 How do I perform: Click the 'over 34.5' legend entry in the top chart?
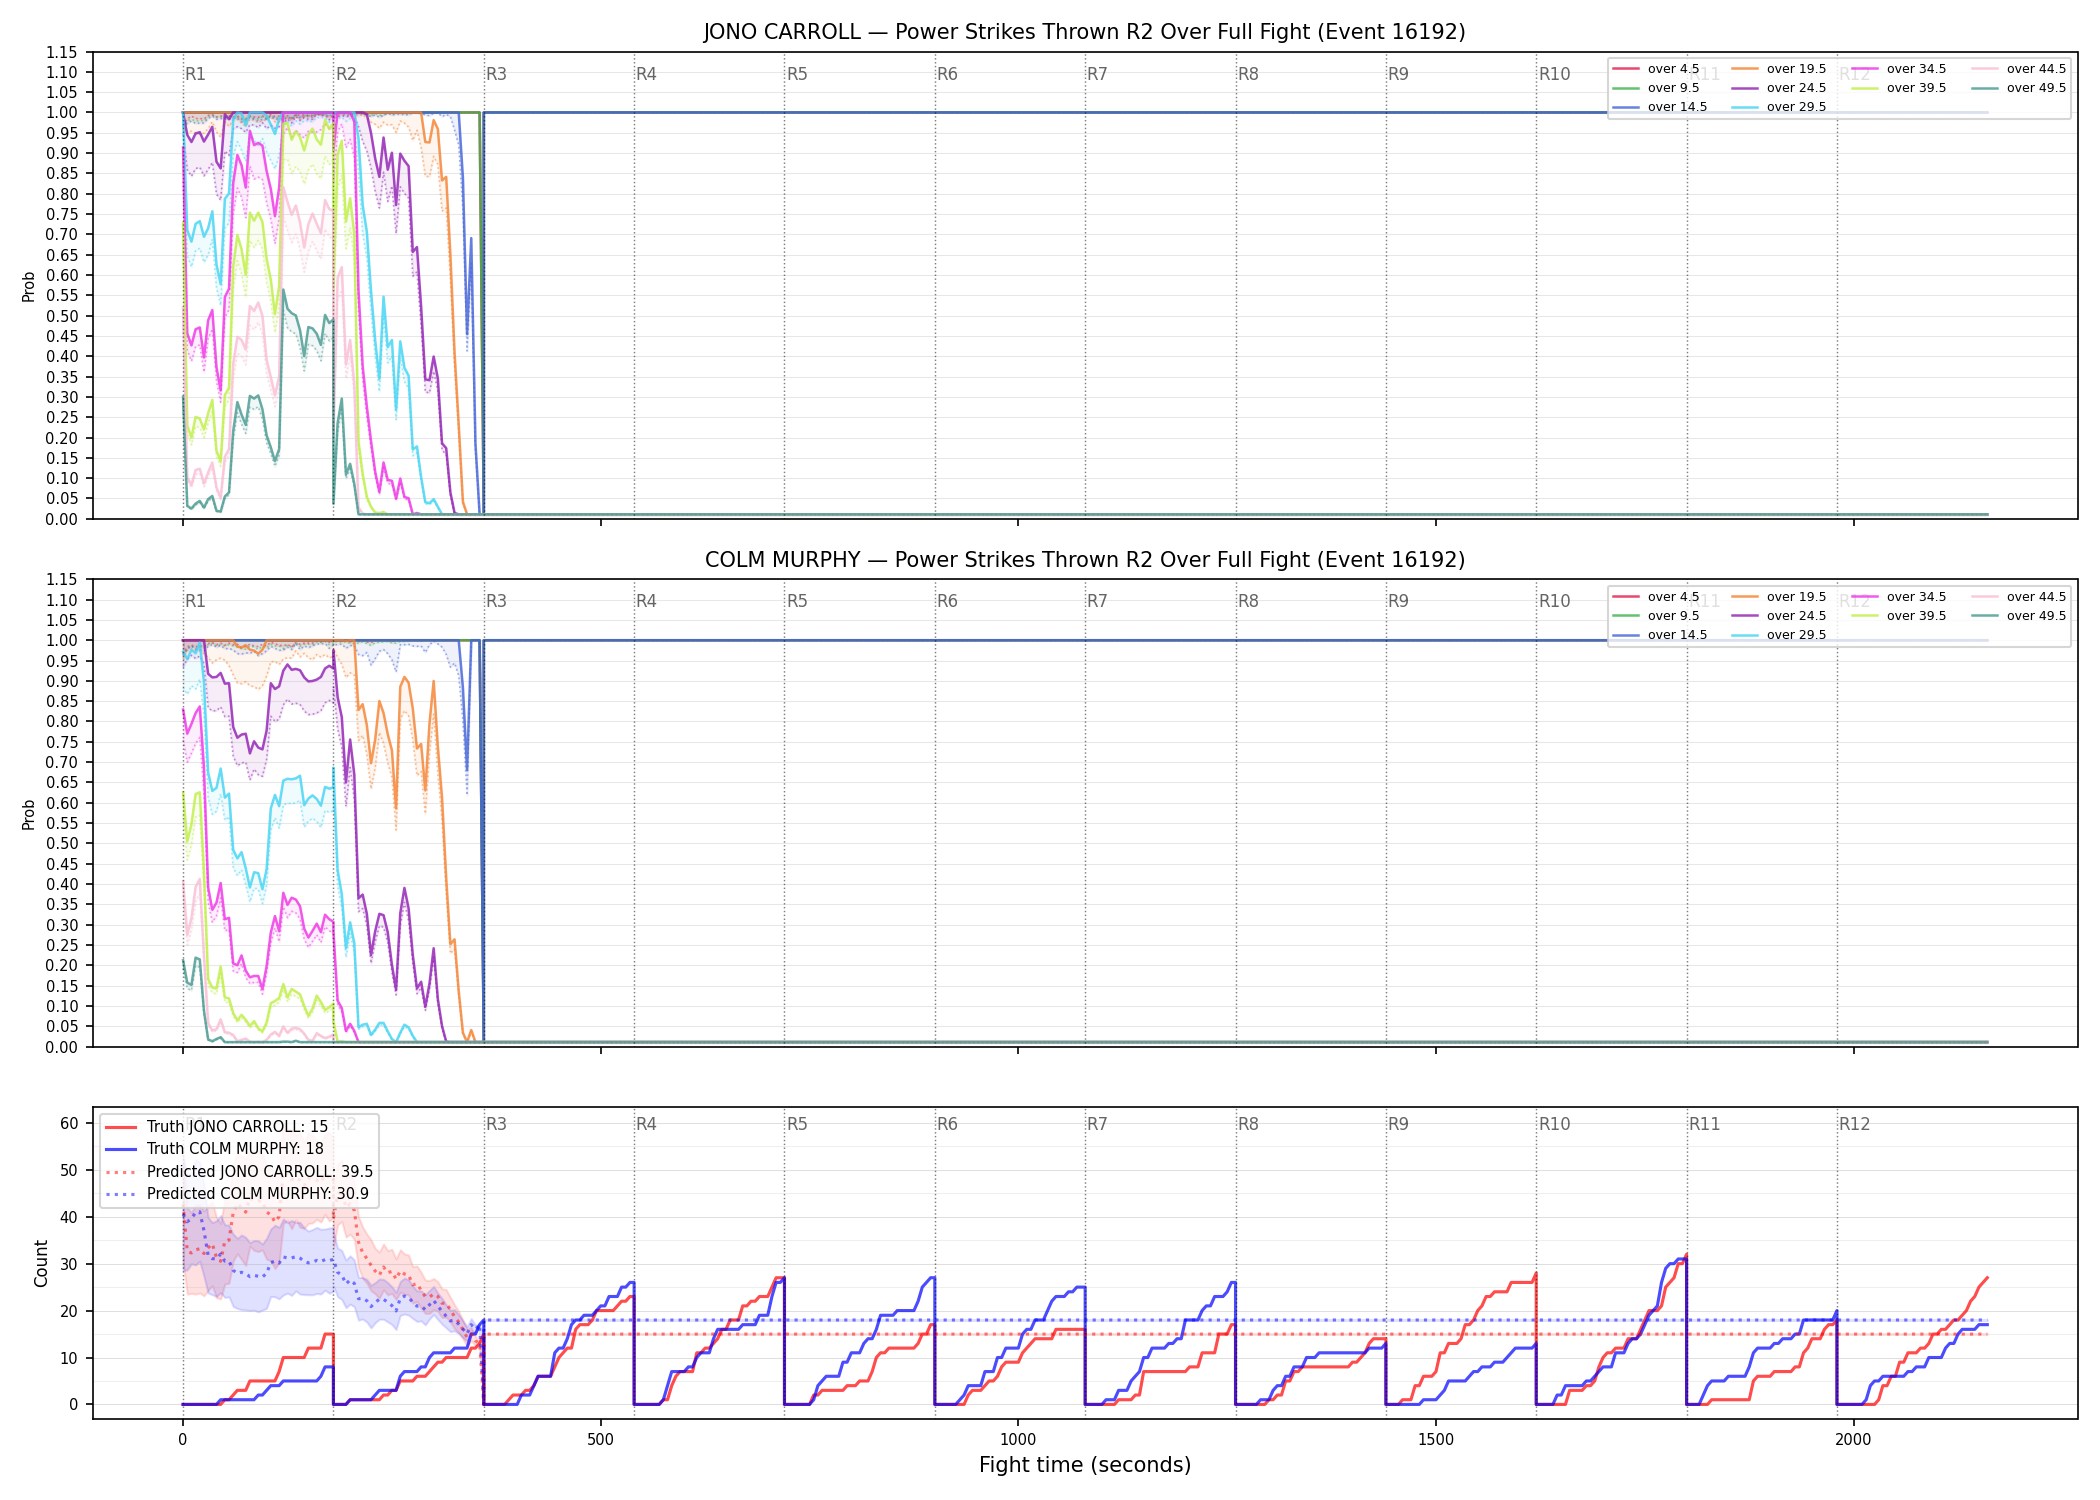tap(1899, 69)
